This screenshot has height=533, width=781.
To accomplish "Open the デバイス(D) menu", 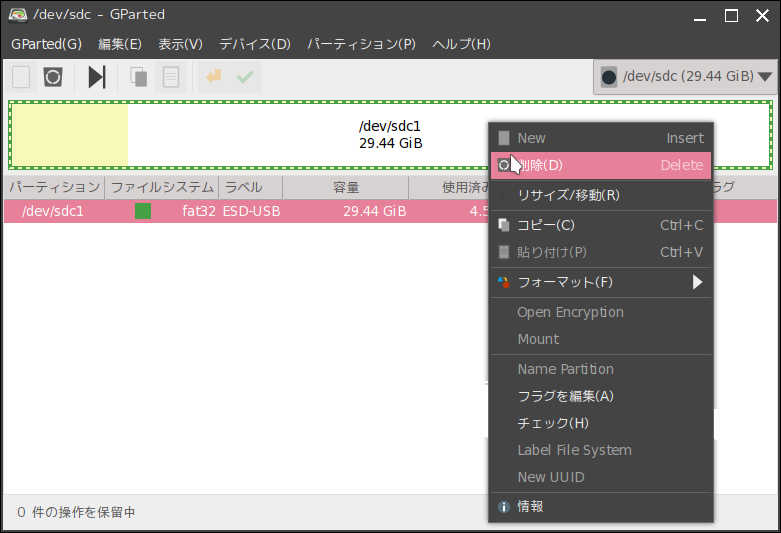I will [x=254, y=44].
